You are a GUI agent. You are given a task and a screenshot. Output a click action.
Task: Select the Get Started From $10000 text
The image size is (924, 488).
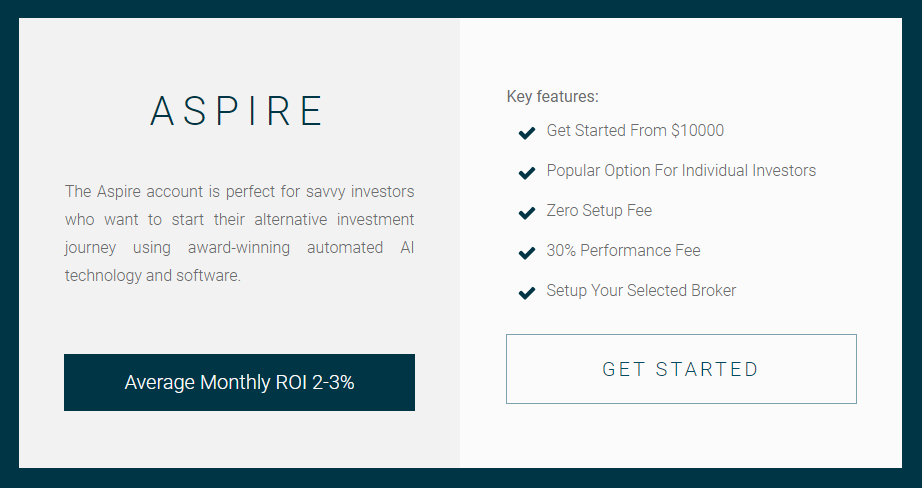pos(635,130)
